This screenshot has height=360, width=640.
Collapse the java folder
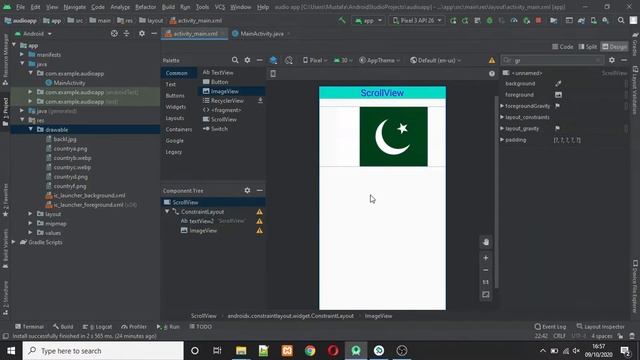point(22,64)
